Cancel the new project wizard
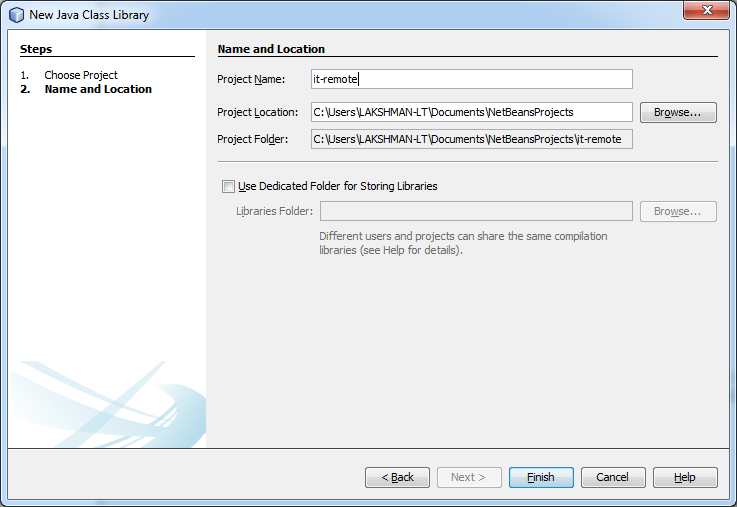737x507 pixels. 613,477
